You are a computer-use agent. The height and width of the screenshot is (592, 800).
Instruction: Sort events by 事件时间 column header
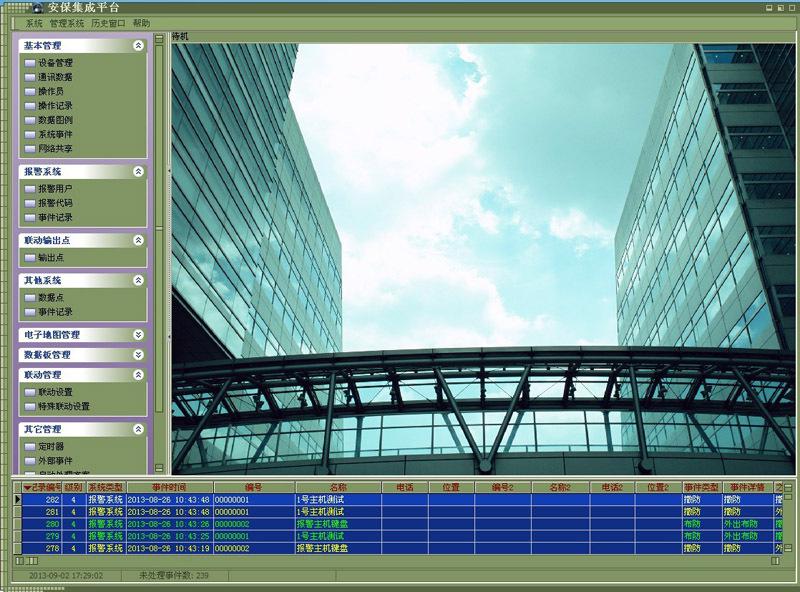[169, 487]
